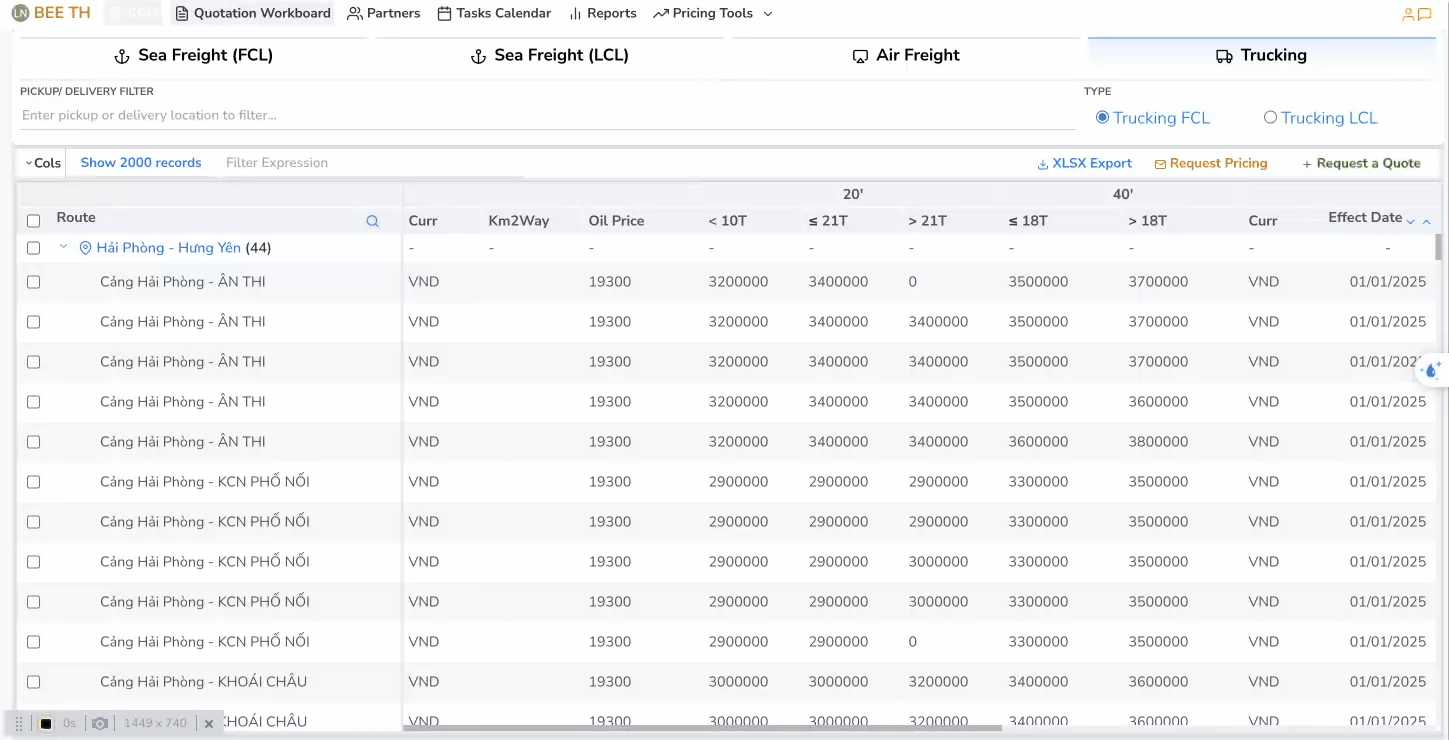Click the camera screenshot icon in recorder bar
1449x740 pixels.
pos(100,723)
